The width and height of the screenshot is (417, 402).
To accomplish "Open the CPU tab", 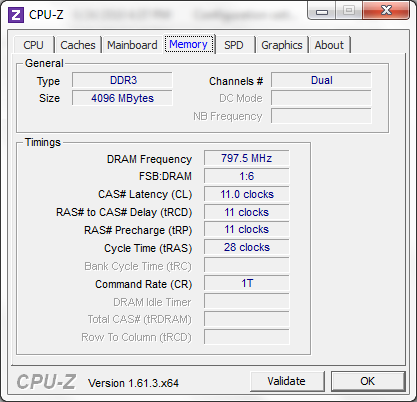I will tap(33, 45).
